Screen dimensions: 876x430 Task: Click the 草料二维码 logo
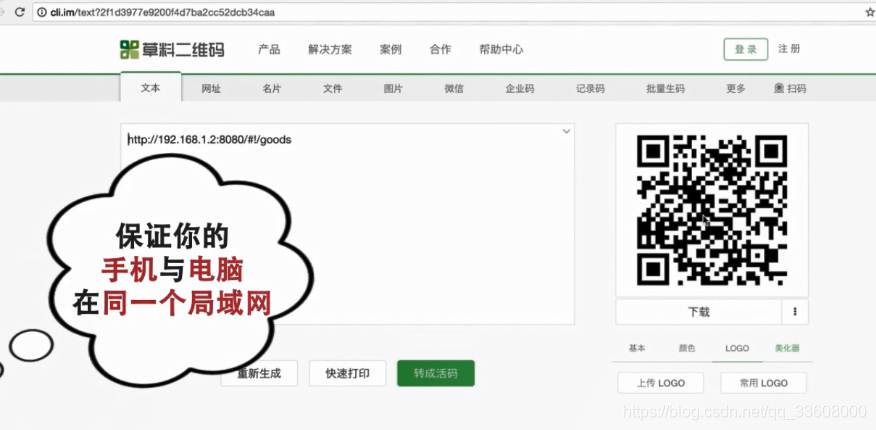point(172,50)
